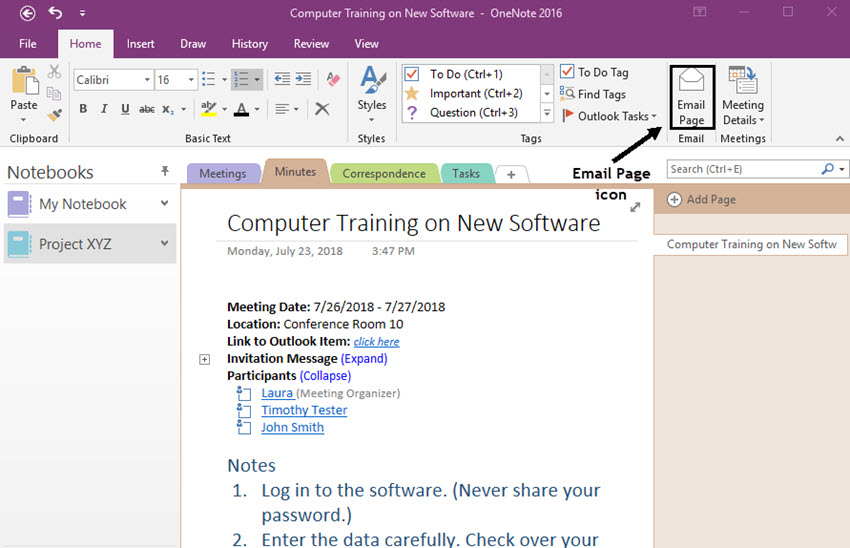Open font color picker arrow

tap(257, 109)
